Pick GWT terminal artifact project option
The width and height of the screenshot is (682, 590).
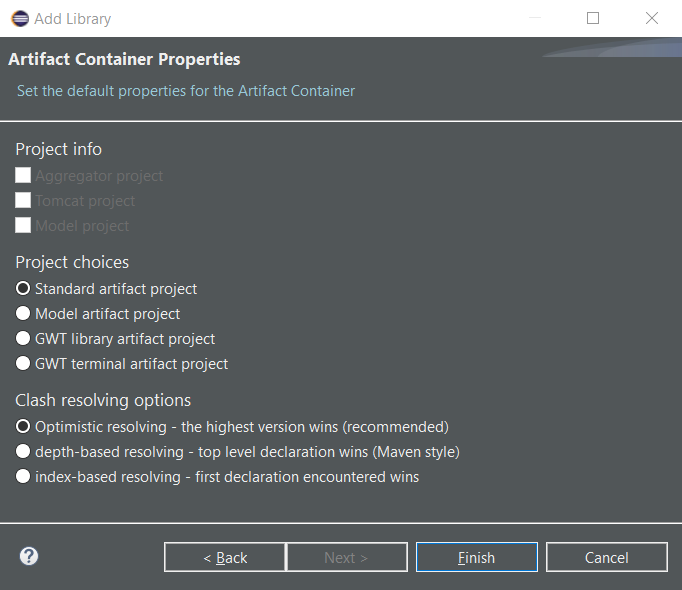[x=23, y=363]
